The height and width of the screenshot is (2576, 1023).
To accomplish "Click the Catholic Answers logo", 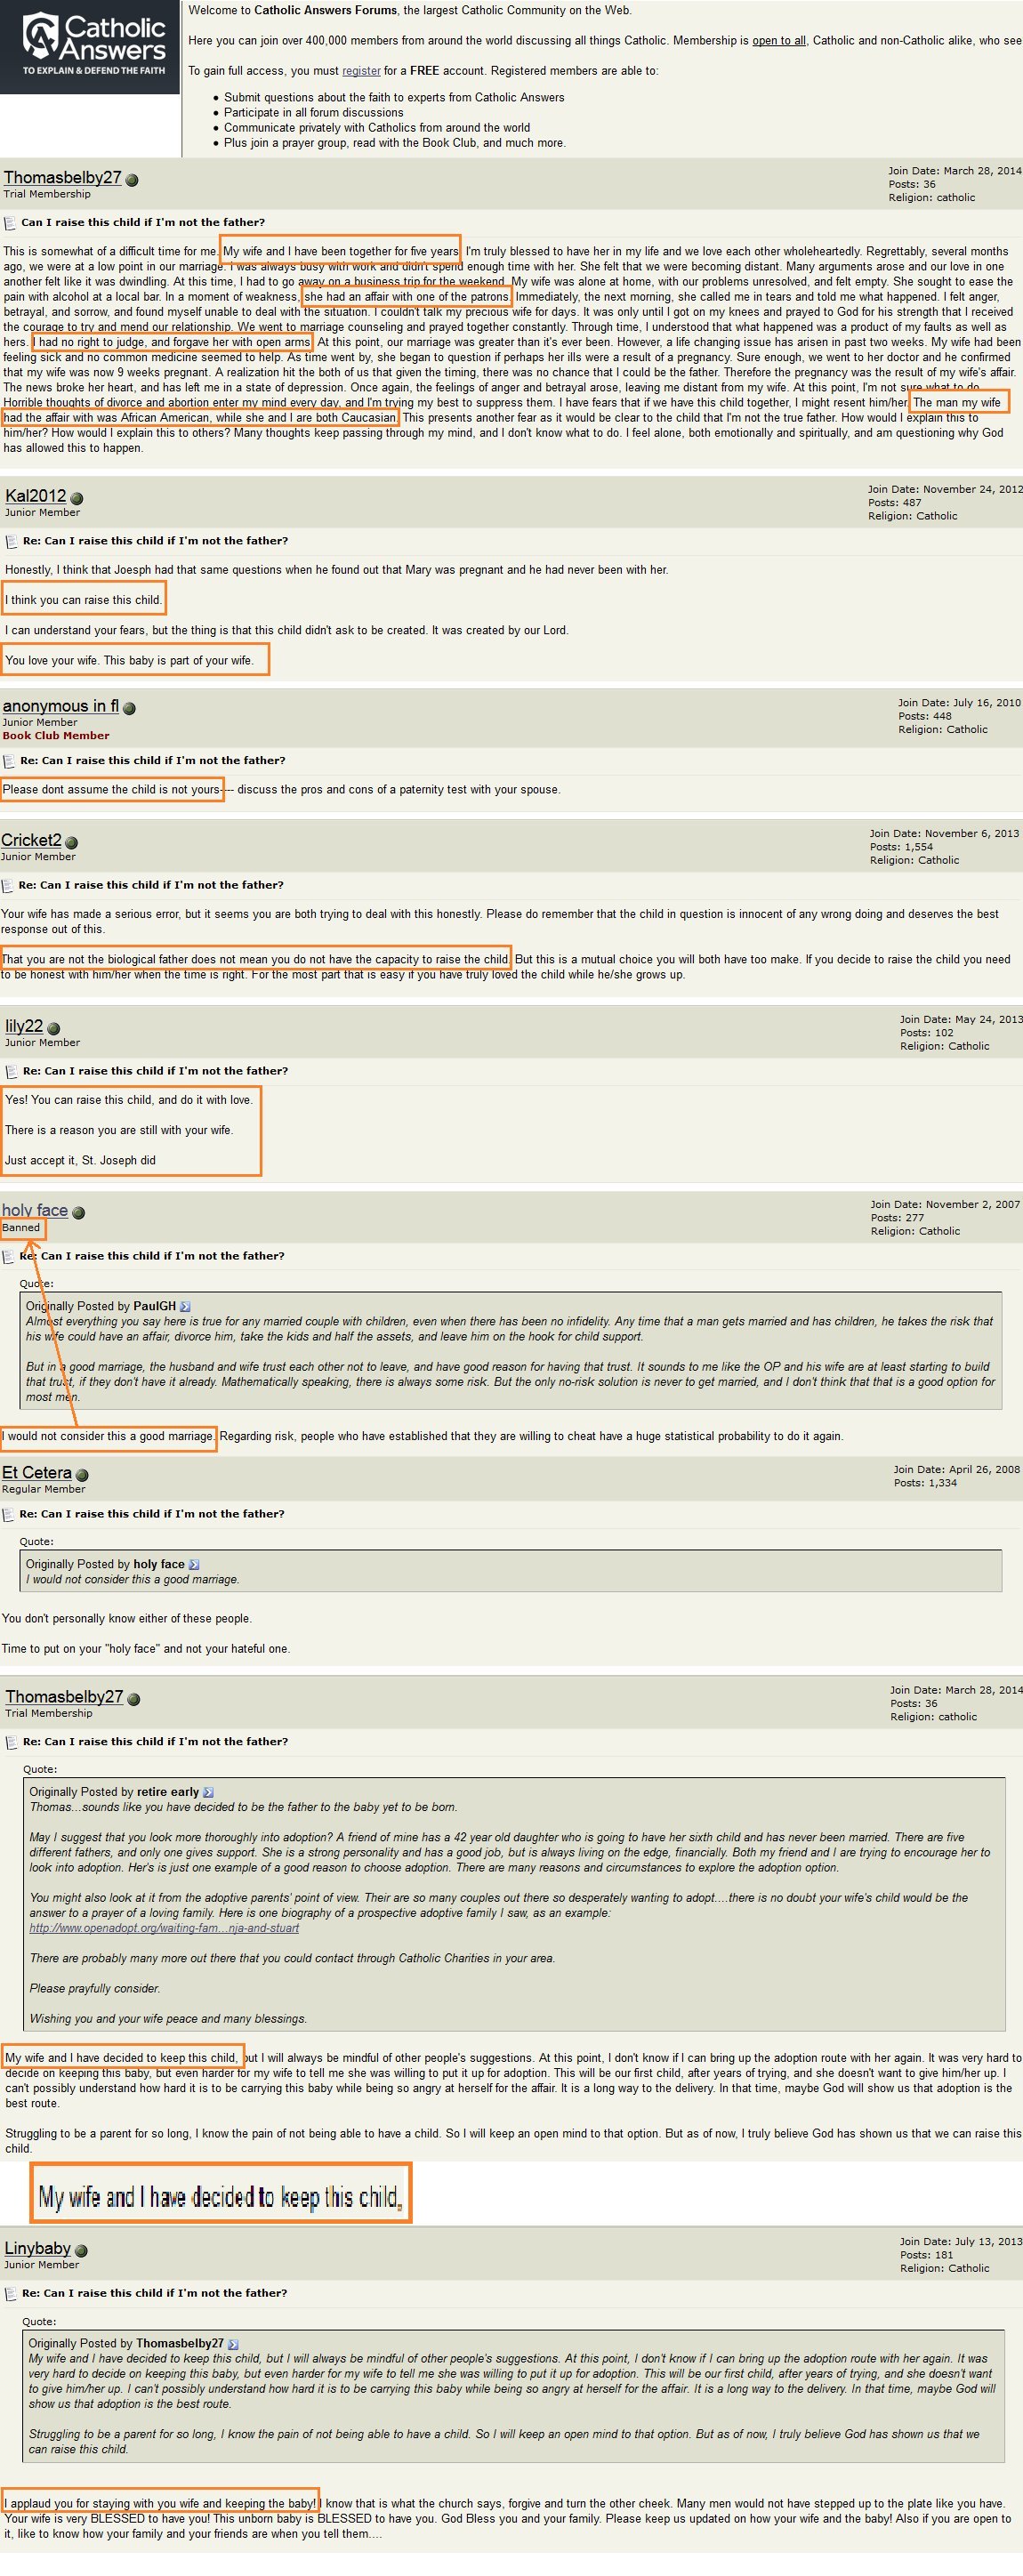I will [x=91, y=46].
